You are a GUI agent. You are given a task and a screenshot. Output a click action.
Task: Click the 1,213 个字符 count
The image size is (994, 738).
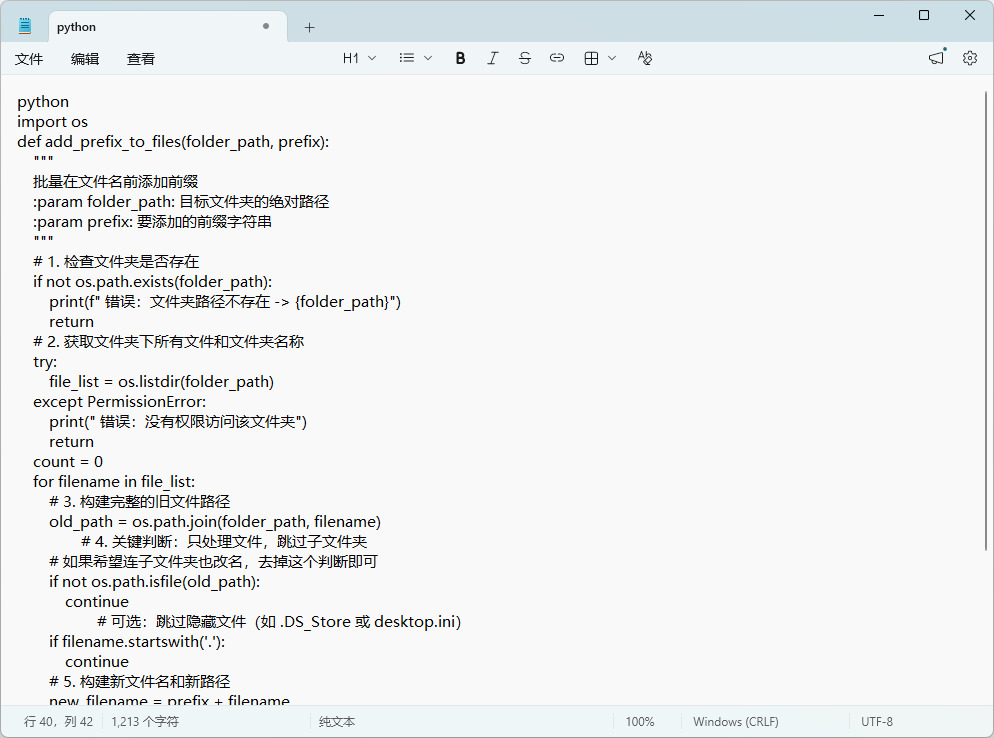145,722
